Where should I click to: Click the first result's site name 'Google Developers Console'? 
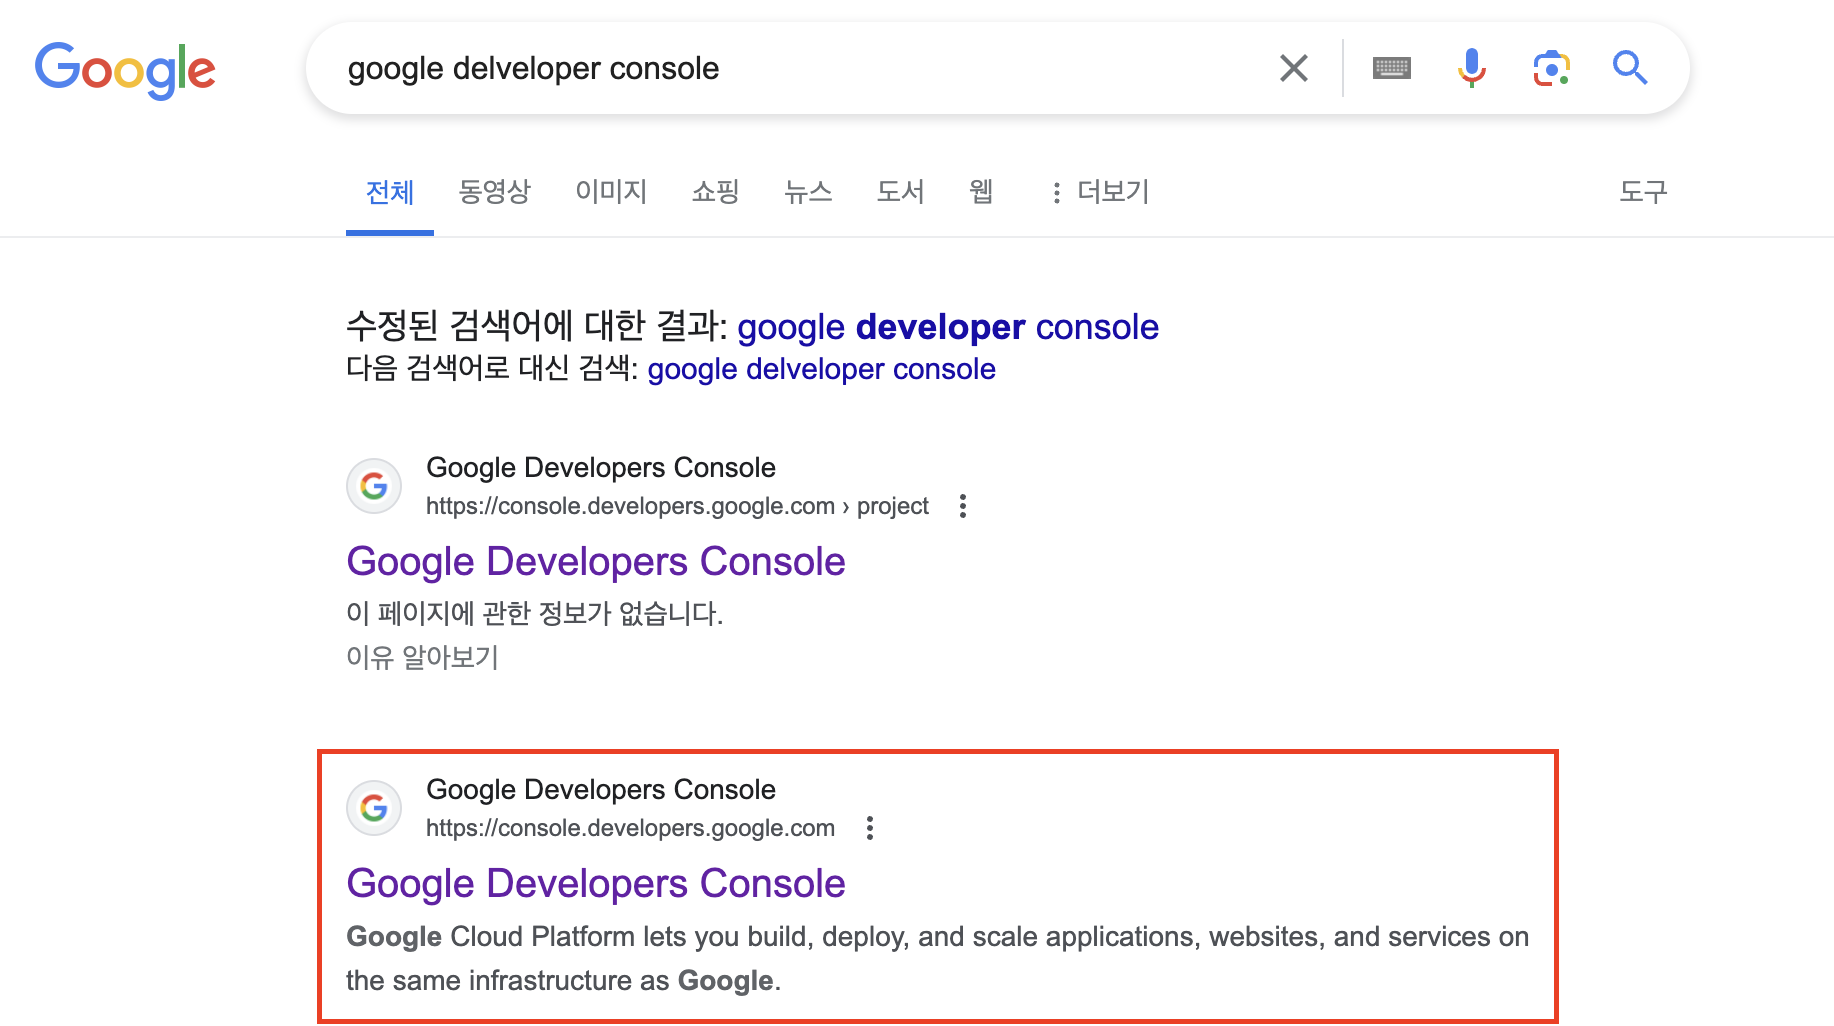(601, 467)
